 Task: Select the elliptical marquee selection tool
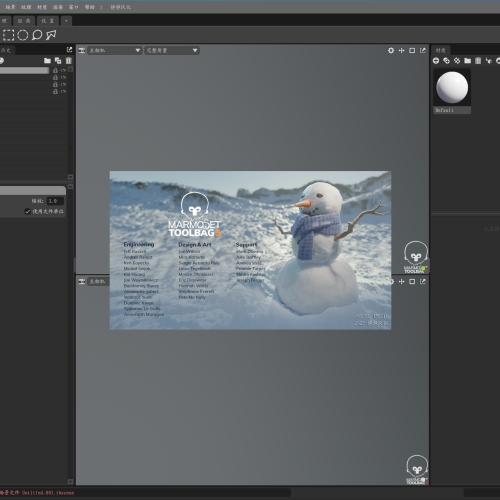click(x=23, y=35)
